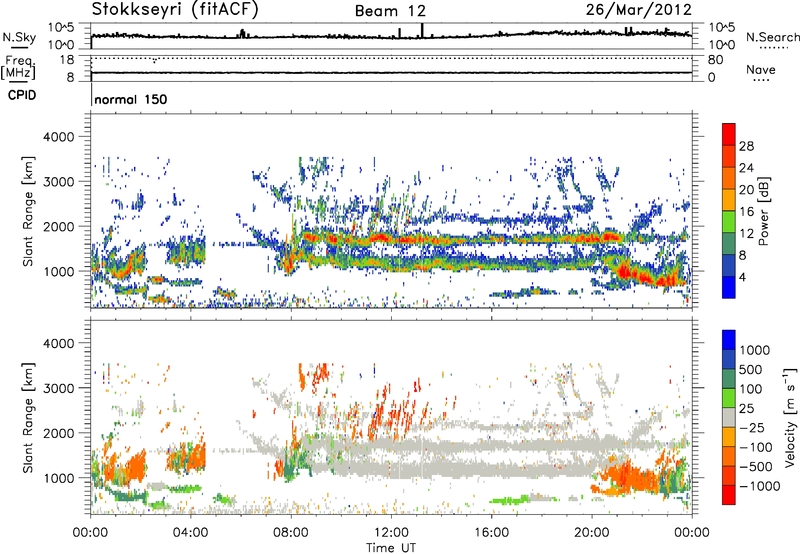
Task: Click the "16" tick on Power colorbar
Action: click(x=746, y=212)
